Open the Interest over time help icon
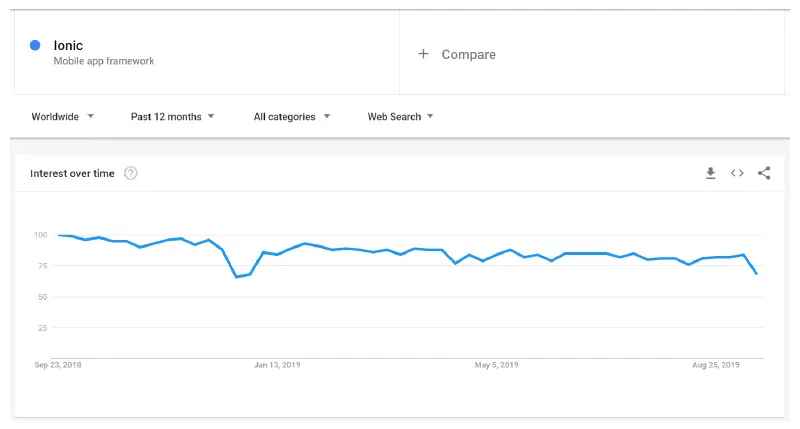Viewport: 800px width, 429px height. pos(130,173)
